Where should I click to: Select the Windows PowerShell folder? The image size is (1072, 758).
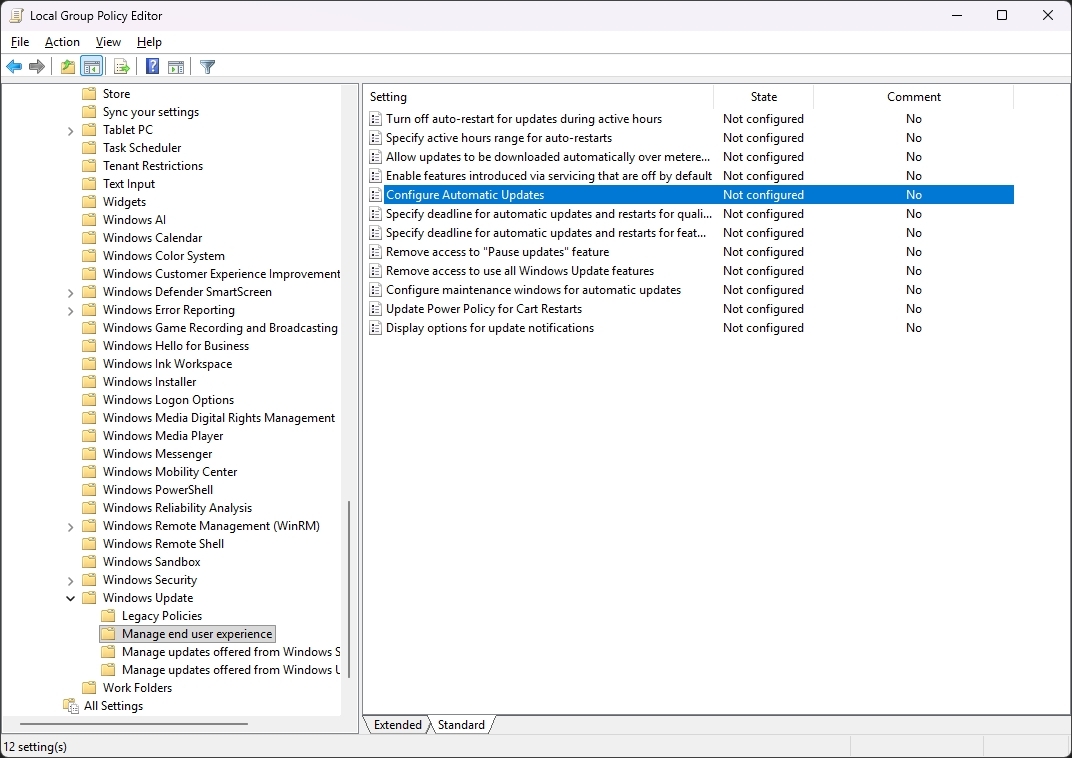click(157, 490)
